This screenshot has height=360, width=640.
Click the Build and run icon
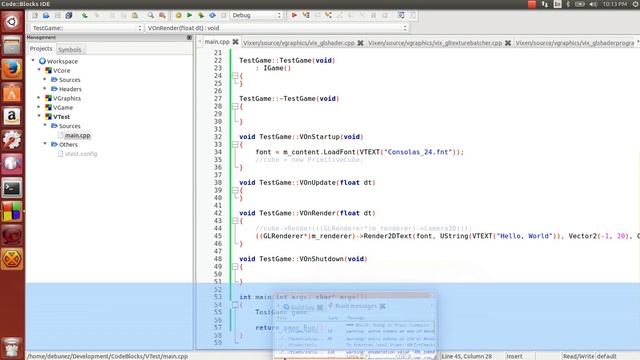[x=201, y=15]
